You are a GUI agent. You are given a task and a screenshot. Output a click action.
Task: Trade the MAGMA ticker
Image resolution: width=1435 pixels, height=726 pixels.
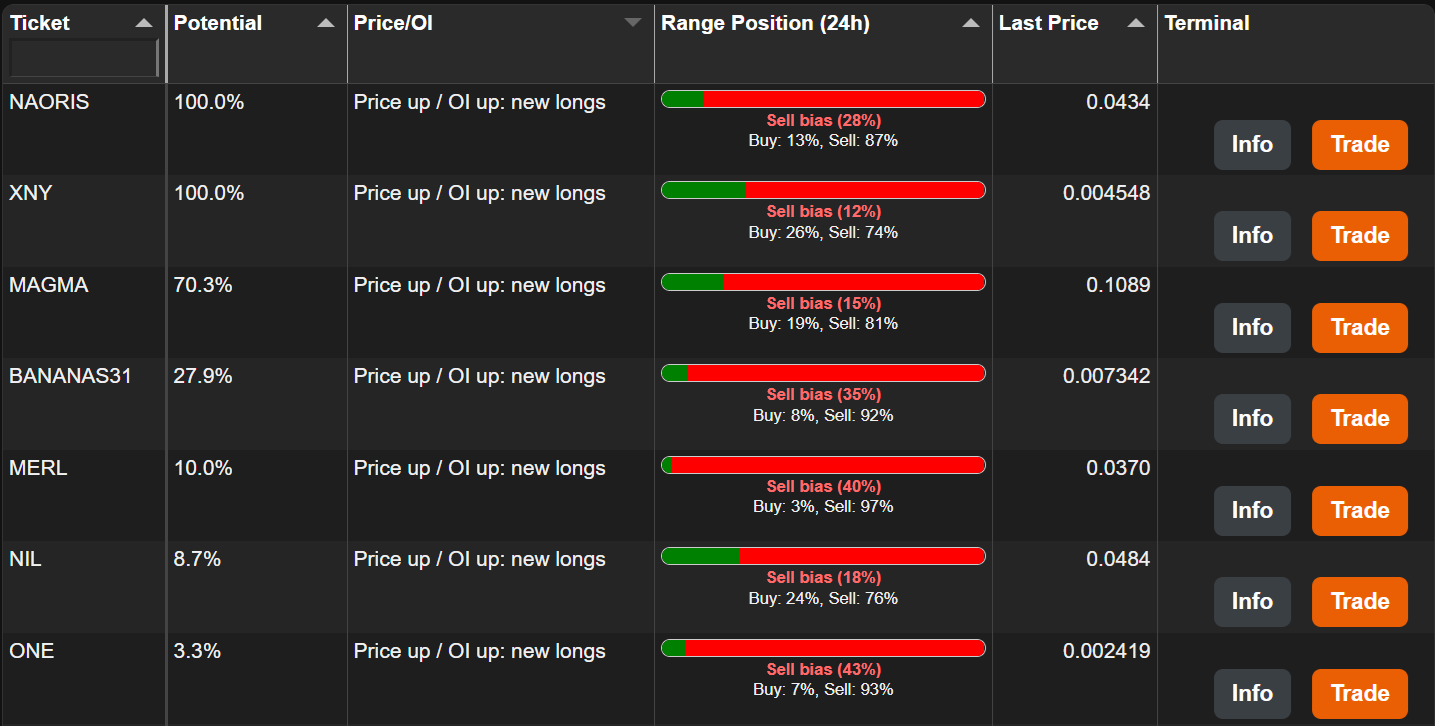coord(1360,328)
